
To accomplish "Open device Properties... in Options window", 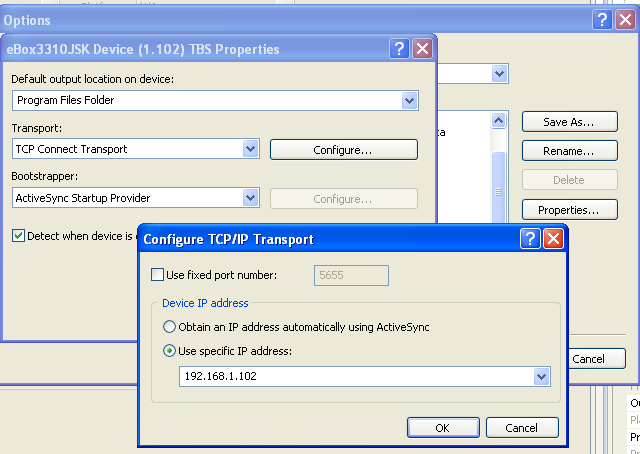I will 568,210.
